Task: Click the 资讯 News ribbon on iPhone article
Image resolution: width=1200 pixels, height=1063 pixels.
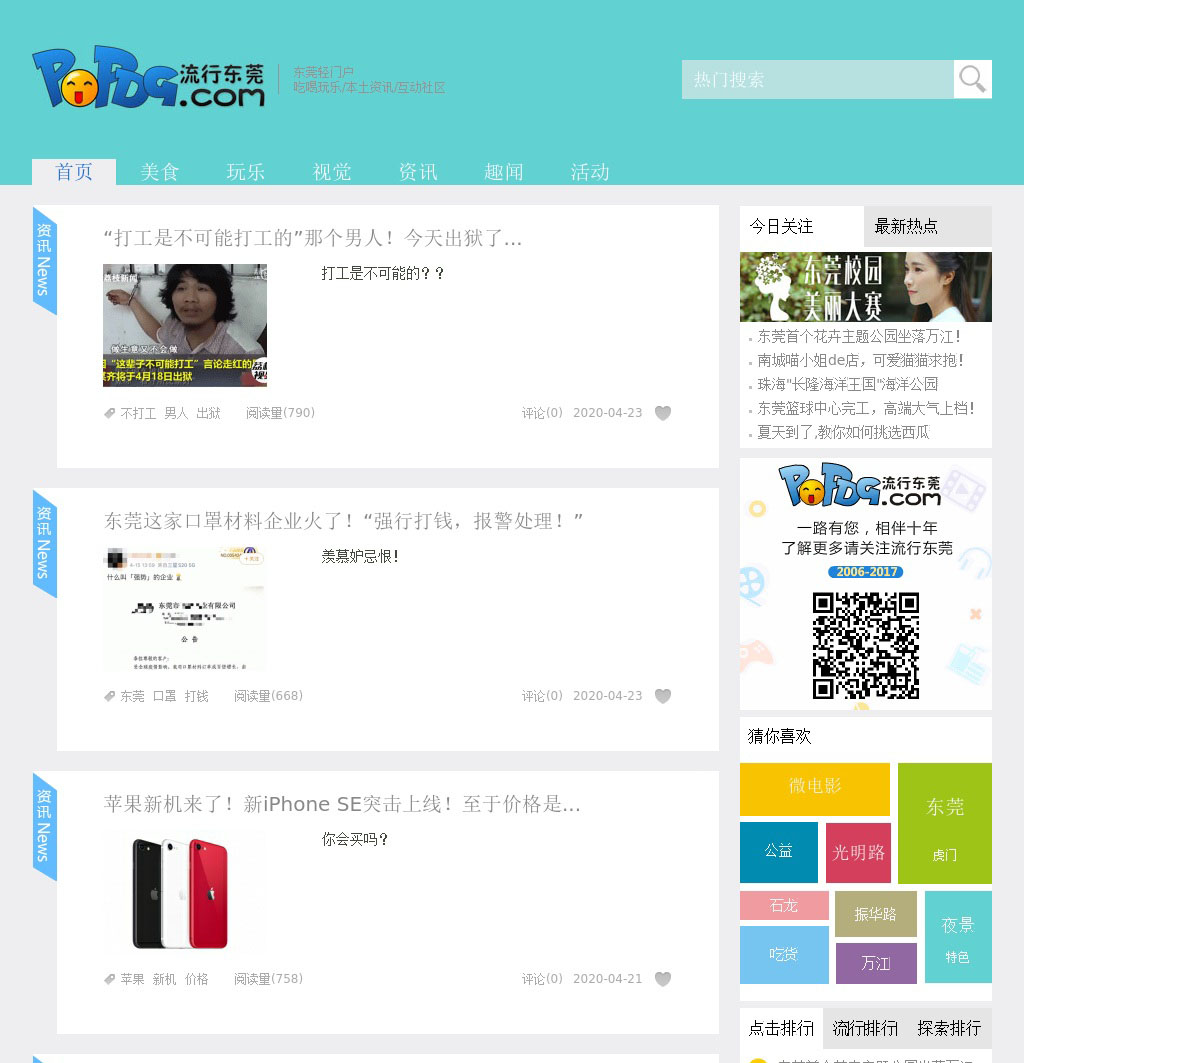Action: pos(45,827)
